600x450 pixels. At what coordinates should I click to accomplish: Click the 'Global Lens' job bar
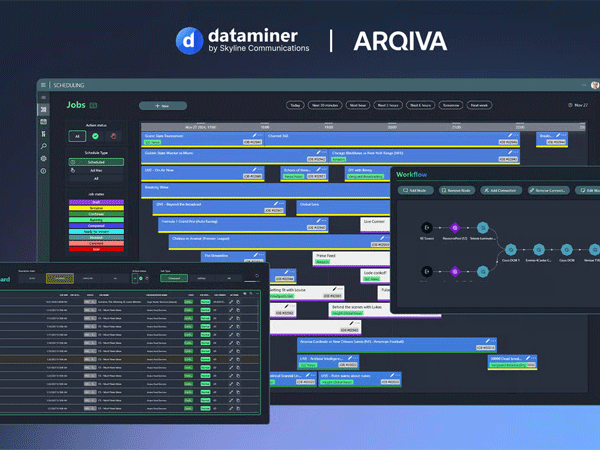343,208
